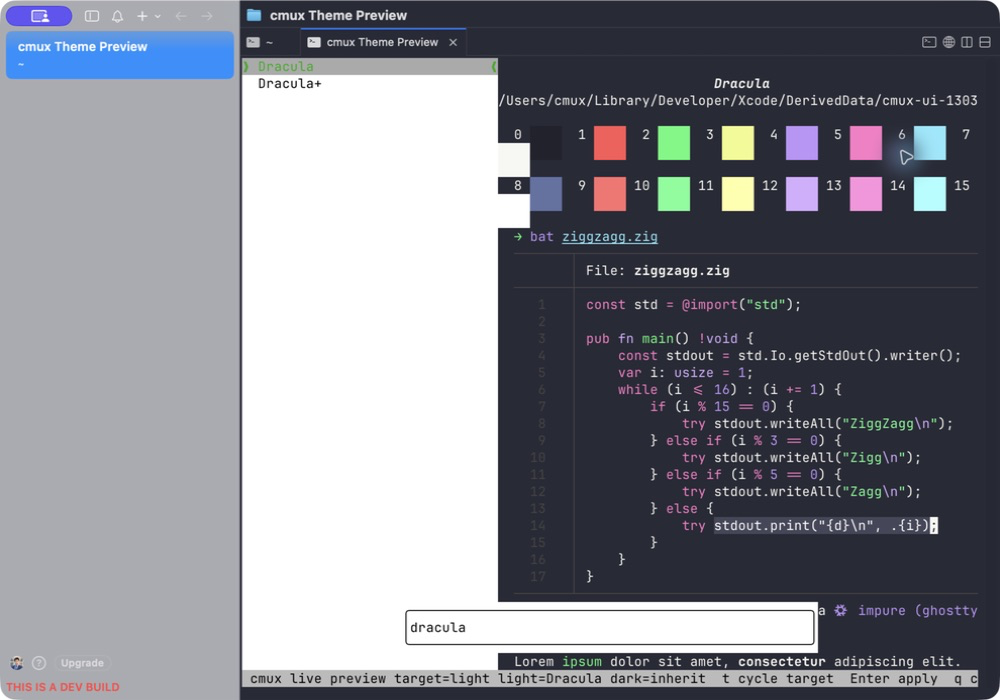The width and height of the screenshot is (1000, 700).
Task: Open the help question mark icon
Action: (39, 663)
